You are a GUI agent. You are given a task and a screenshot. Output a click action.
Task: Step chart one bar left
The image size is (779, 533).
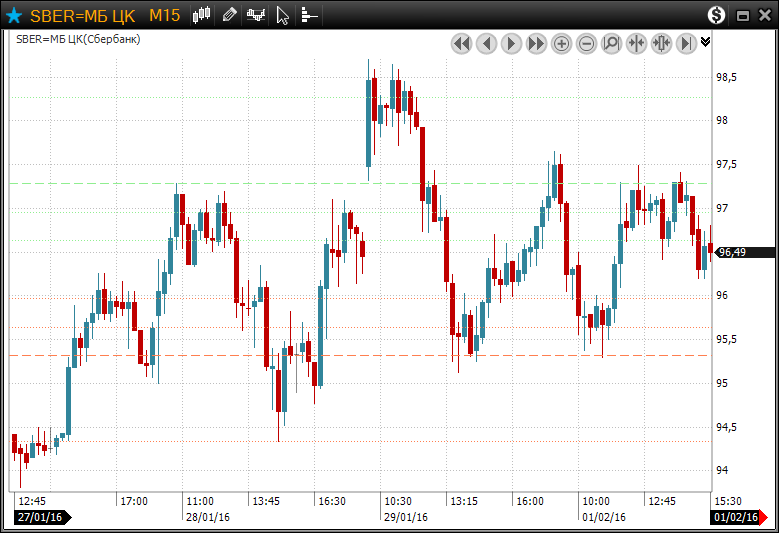click(486, 43)
